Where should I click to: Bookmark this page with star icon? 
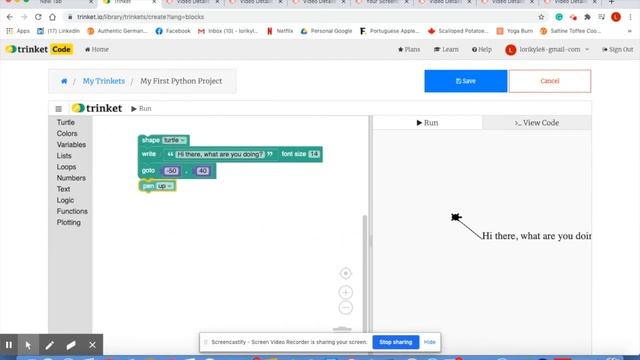click(541, 17)
